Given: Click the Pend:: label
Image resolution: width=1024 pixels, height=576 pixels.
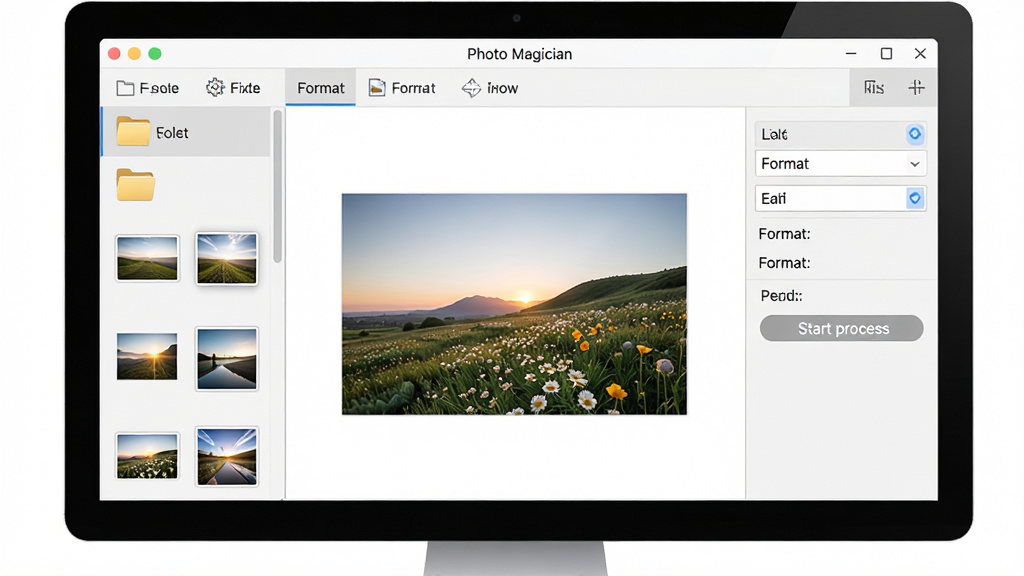Looking at the screenshot, I should [x=781, y=296].
